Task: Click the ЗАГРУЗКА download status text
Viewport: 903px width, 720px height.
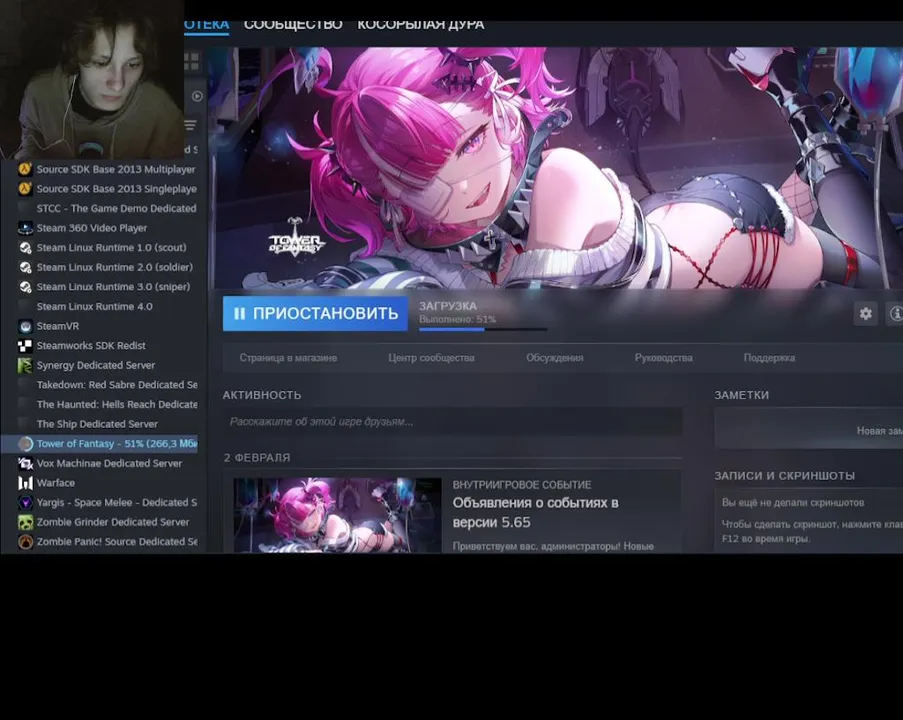Action: click(447, 306)
